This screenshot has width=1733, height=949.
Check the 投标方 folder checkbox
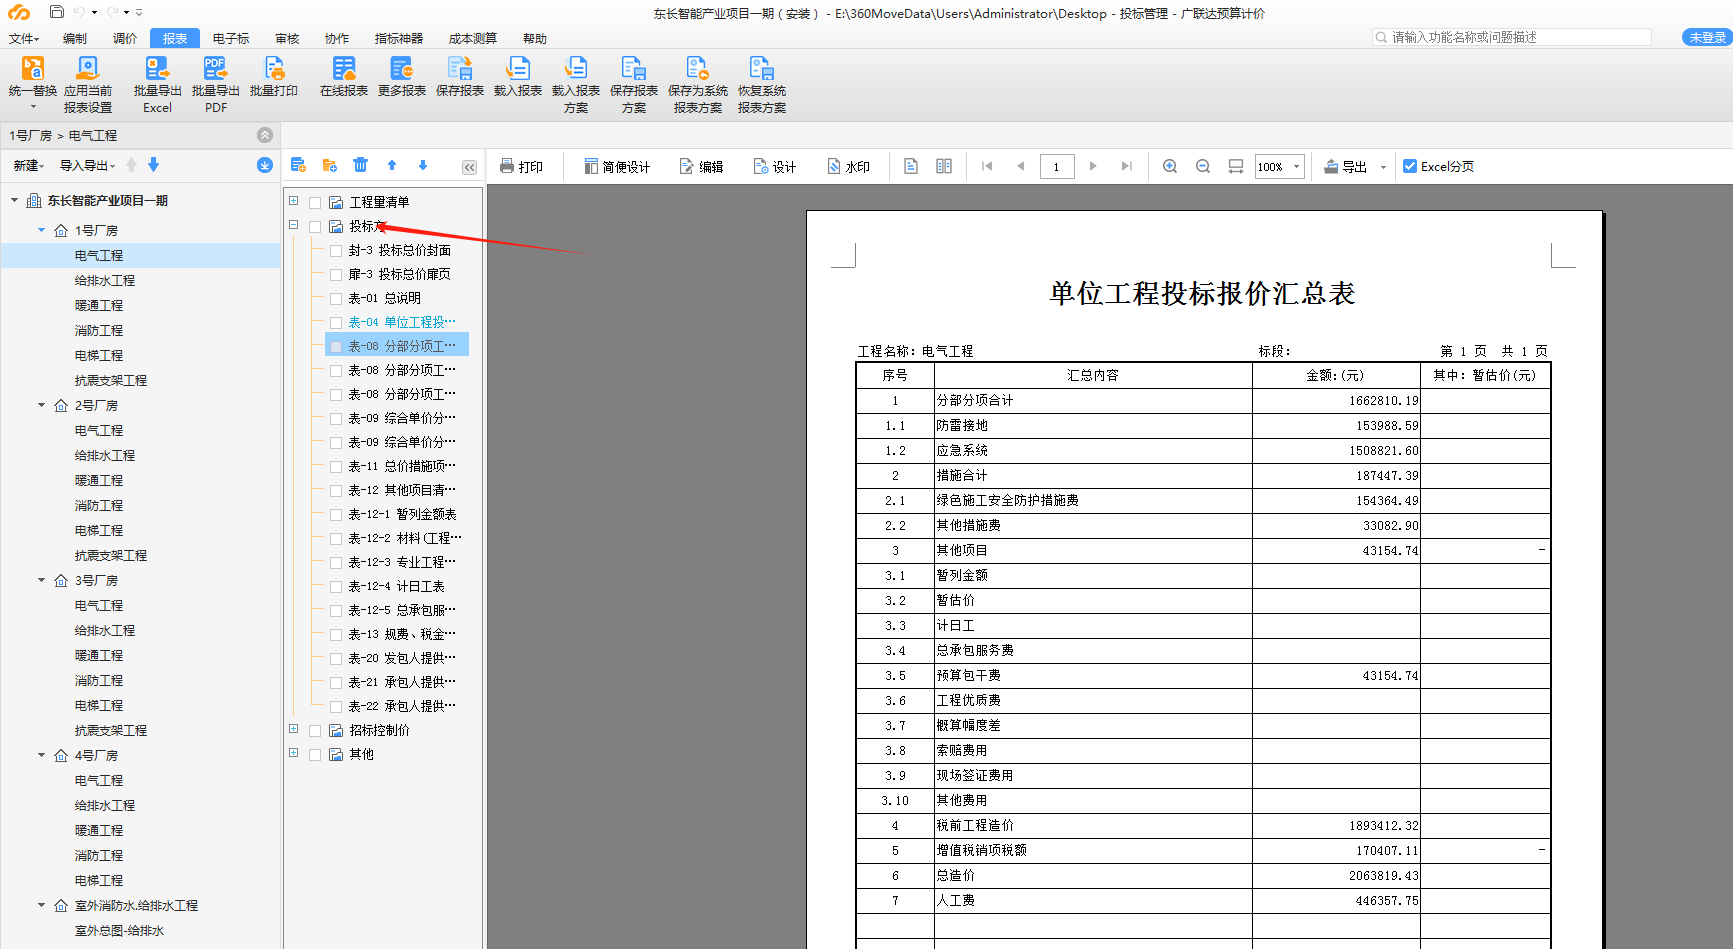coord(315,227)
